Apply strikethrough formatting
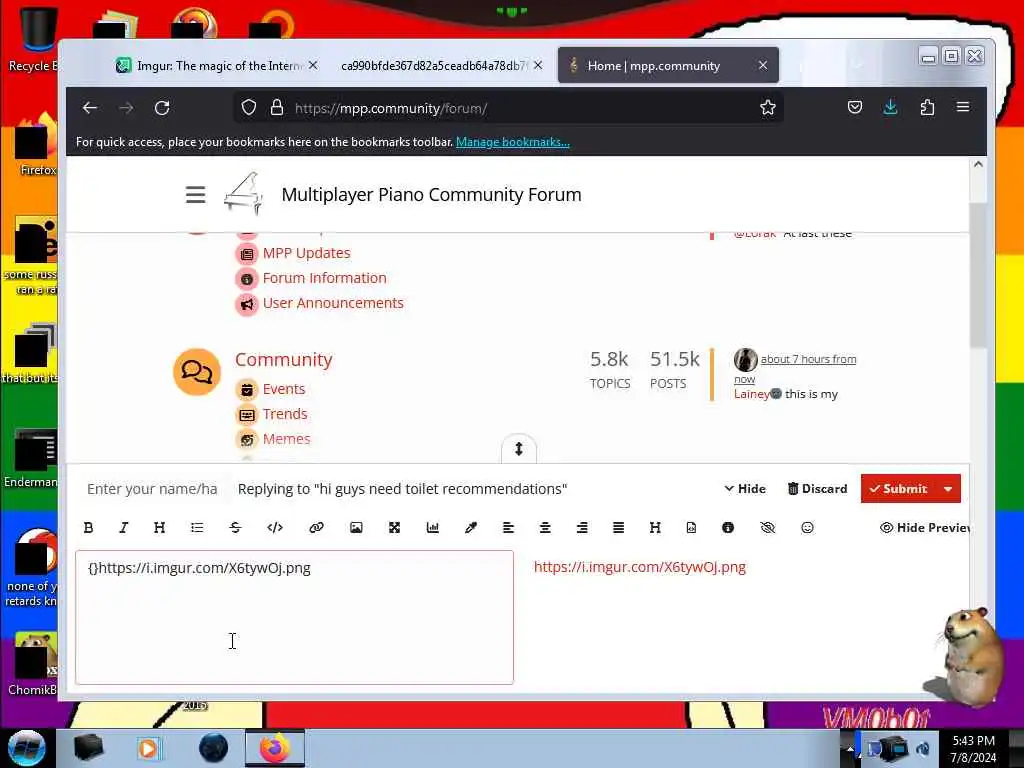The image size is (1024, 768). (x=235, y=528)
